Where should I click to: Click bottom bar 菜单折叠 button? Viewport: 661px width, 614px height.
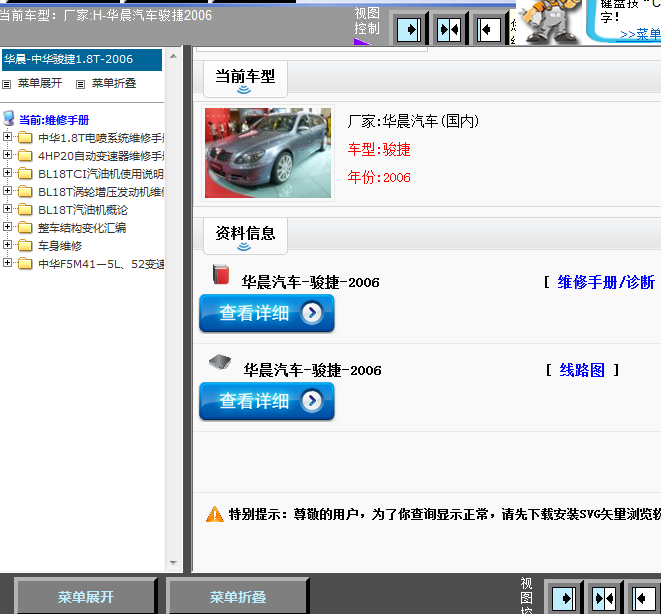[x=238, y=597]
